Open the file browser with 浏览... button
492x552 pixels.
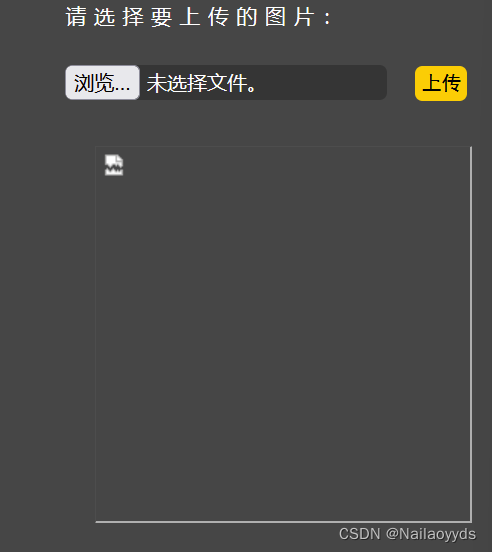tap(102, 83)
